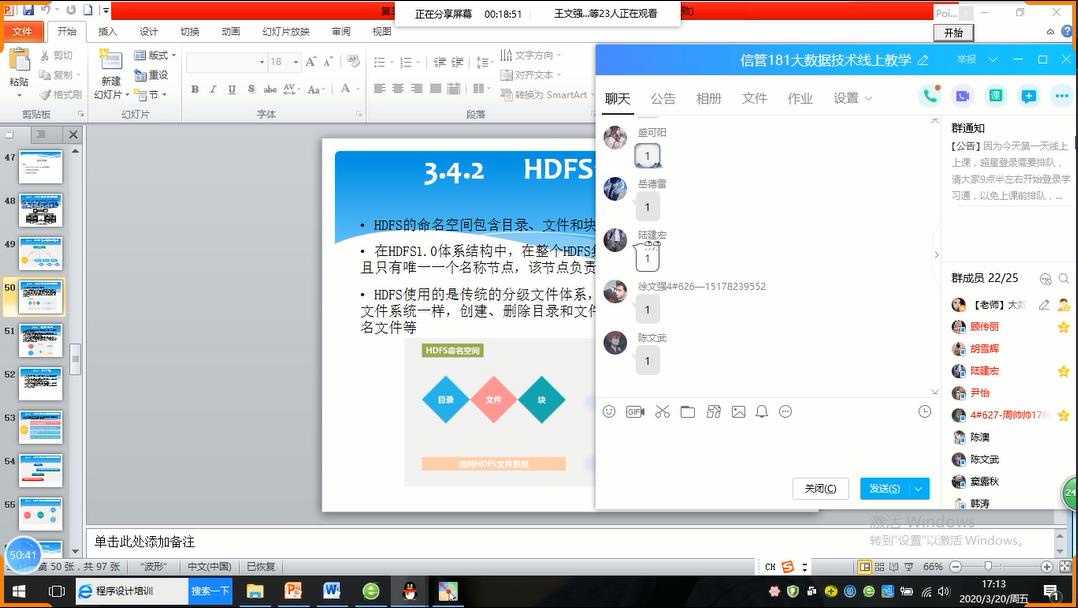Toggle bold text formatting
Screen dimensions: 1078x608
pos(195,90)
